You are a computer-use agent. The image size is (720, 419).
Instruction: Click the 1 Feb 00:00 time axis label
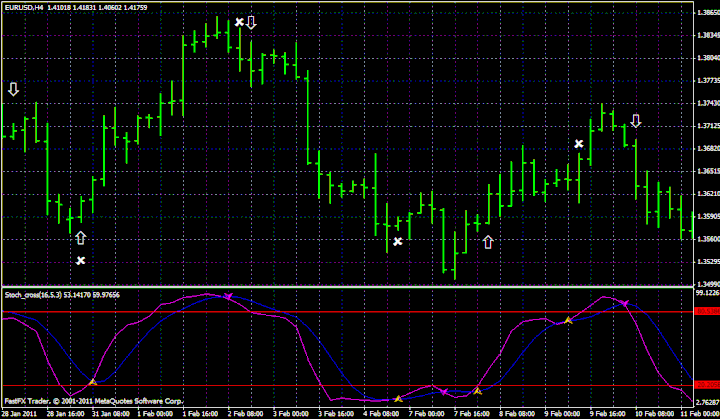[x=155, y=413]
